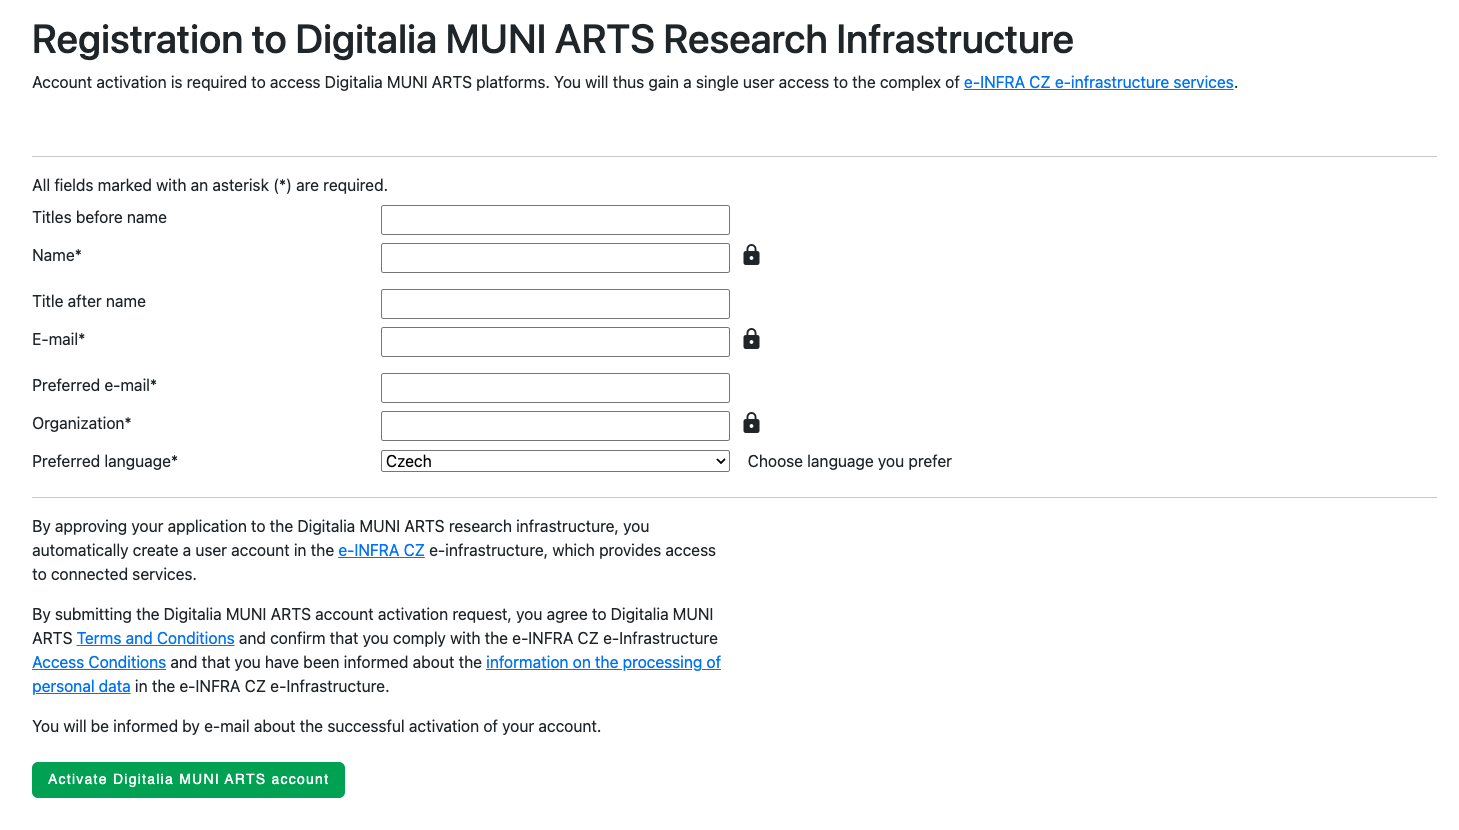
Task: Click the Preferred language label
Action: pos(105,462)
